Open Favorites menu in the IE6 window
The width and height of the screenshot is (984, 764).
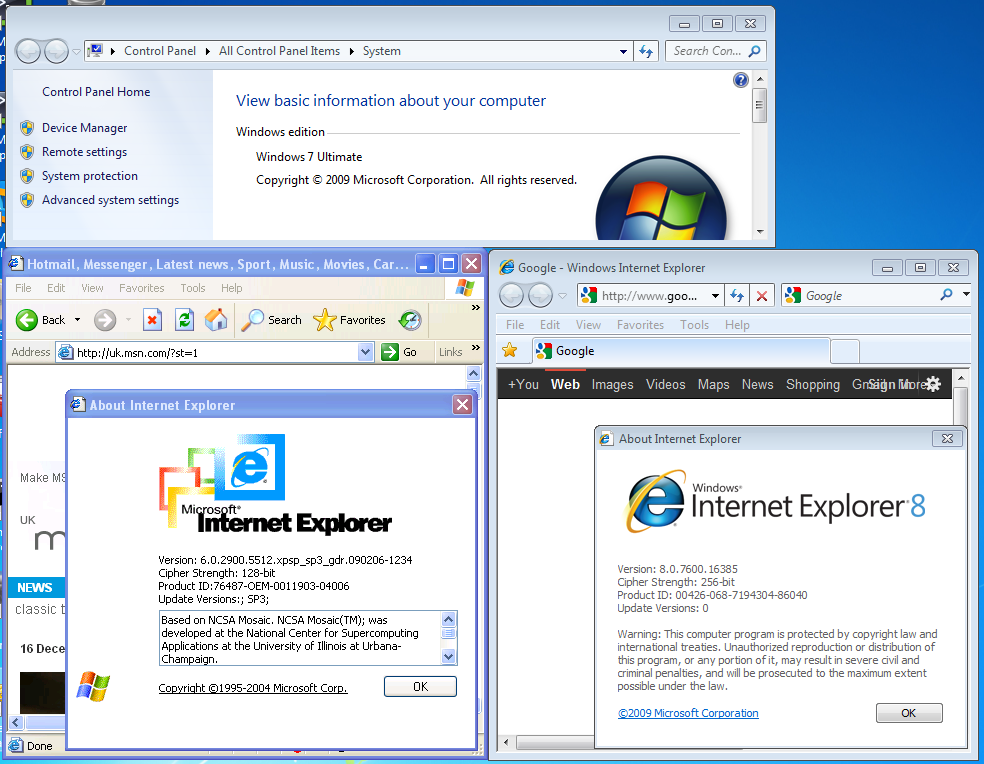pos(142,288)
